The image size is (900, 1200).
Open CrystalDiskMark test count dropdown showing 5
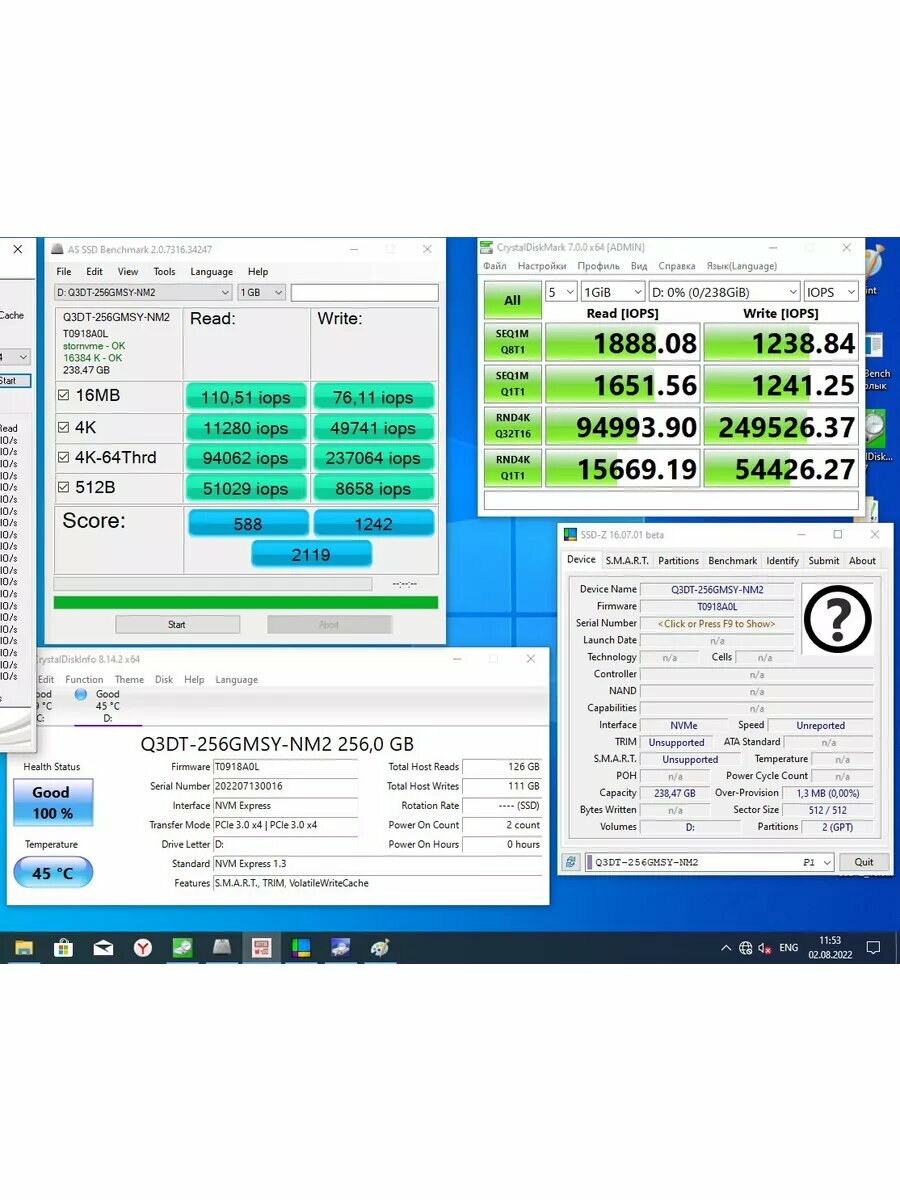click(x=561, y=292)
